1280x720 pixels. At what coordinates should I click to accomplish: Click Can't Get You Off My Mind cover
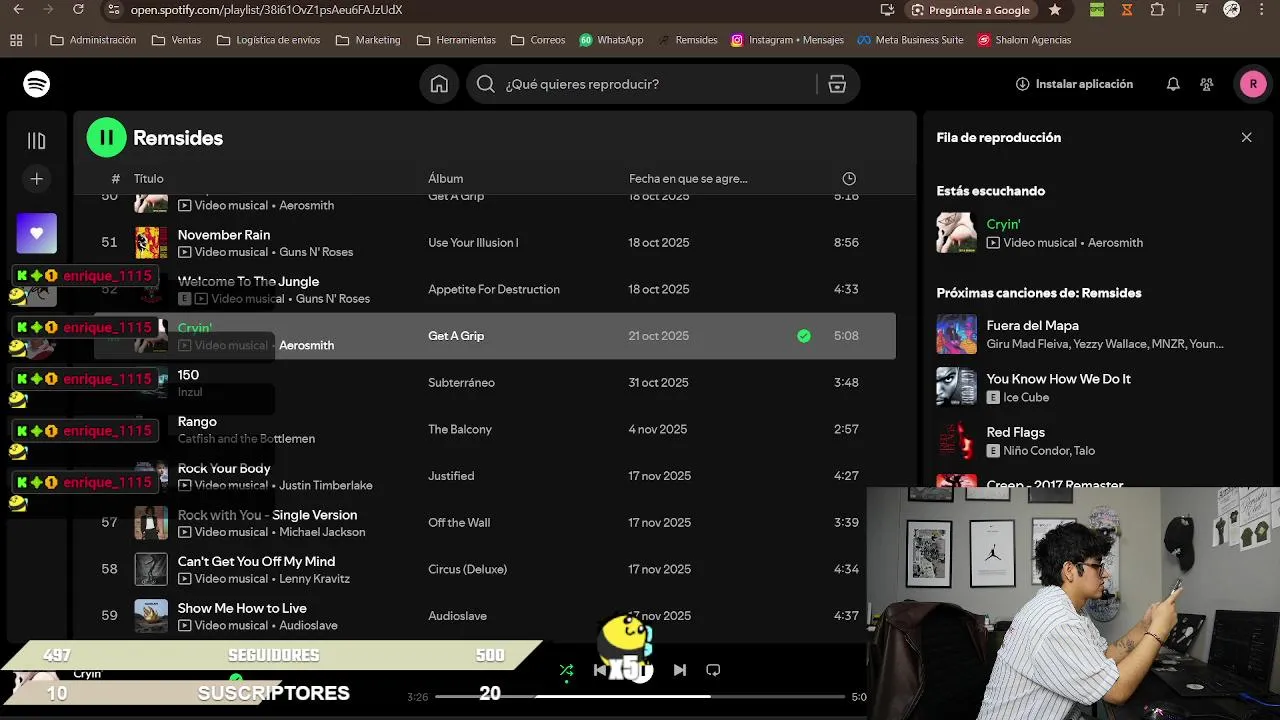[x=151, y=569]
